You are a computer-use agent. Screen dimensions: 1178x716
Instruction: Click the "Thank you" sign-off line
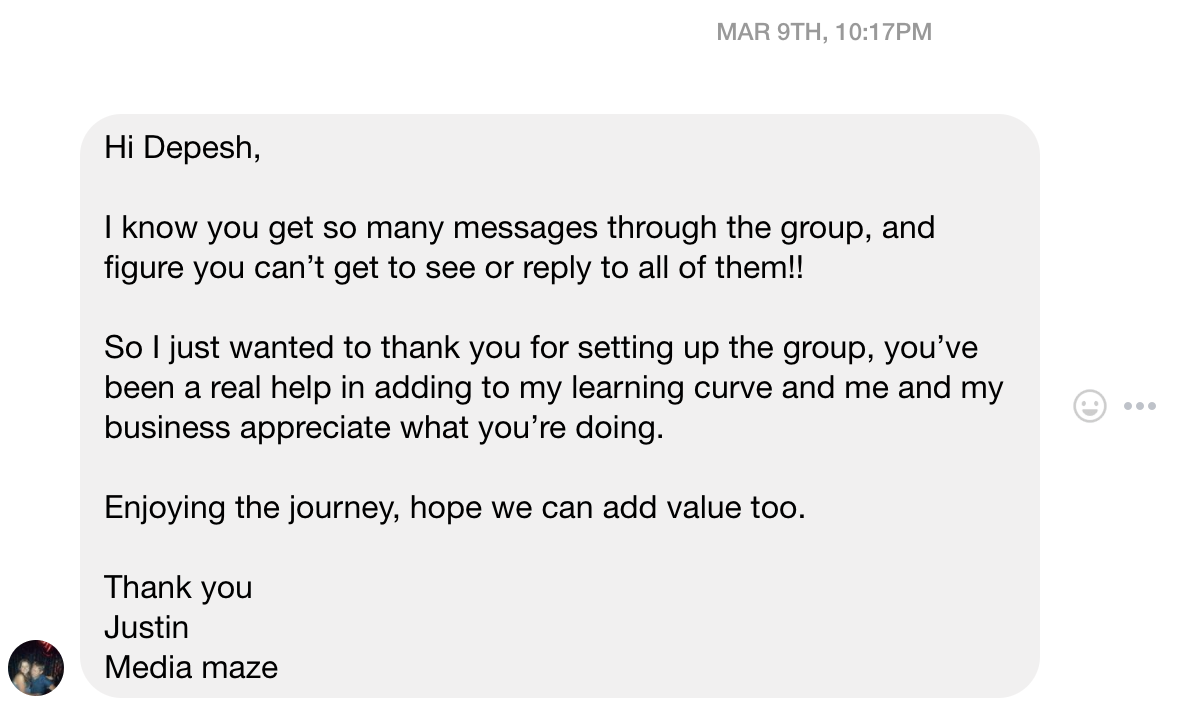click(x=178, y=587)
